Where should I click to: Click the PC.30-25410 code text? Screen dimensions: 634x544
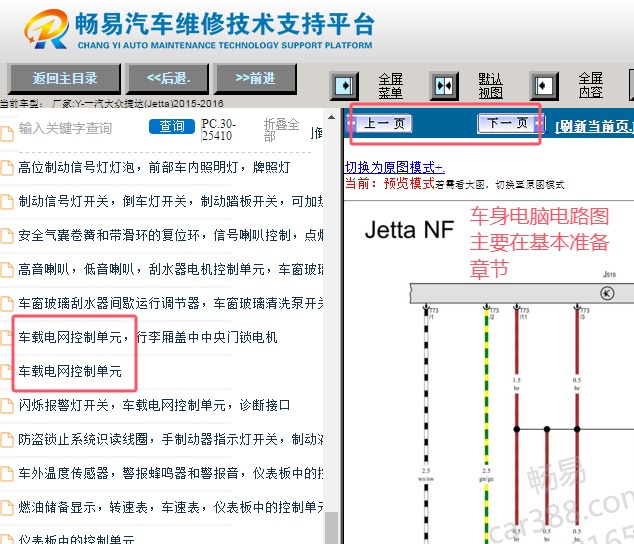pyautogui.click(x=218, y=129)
